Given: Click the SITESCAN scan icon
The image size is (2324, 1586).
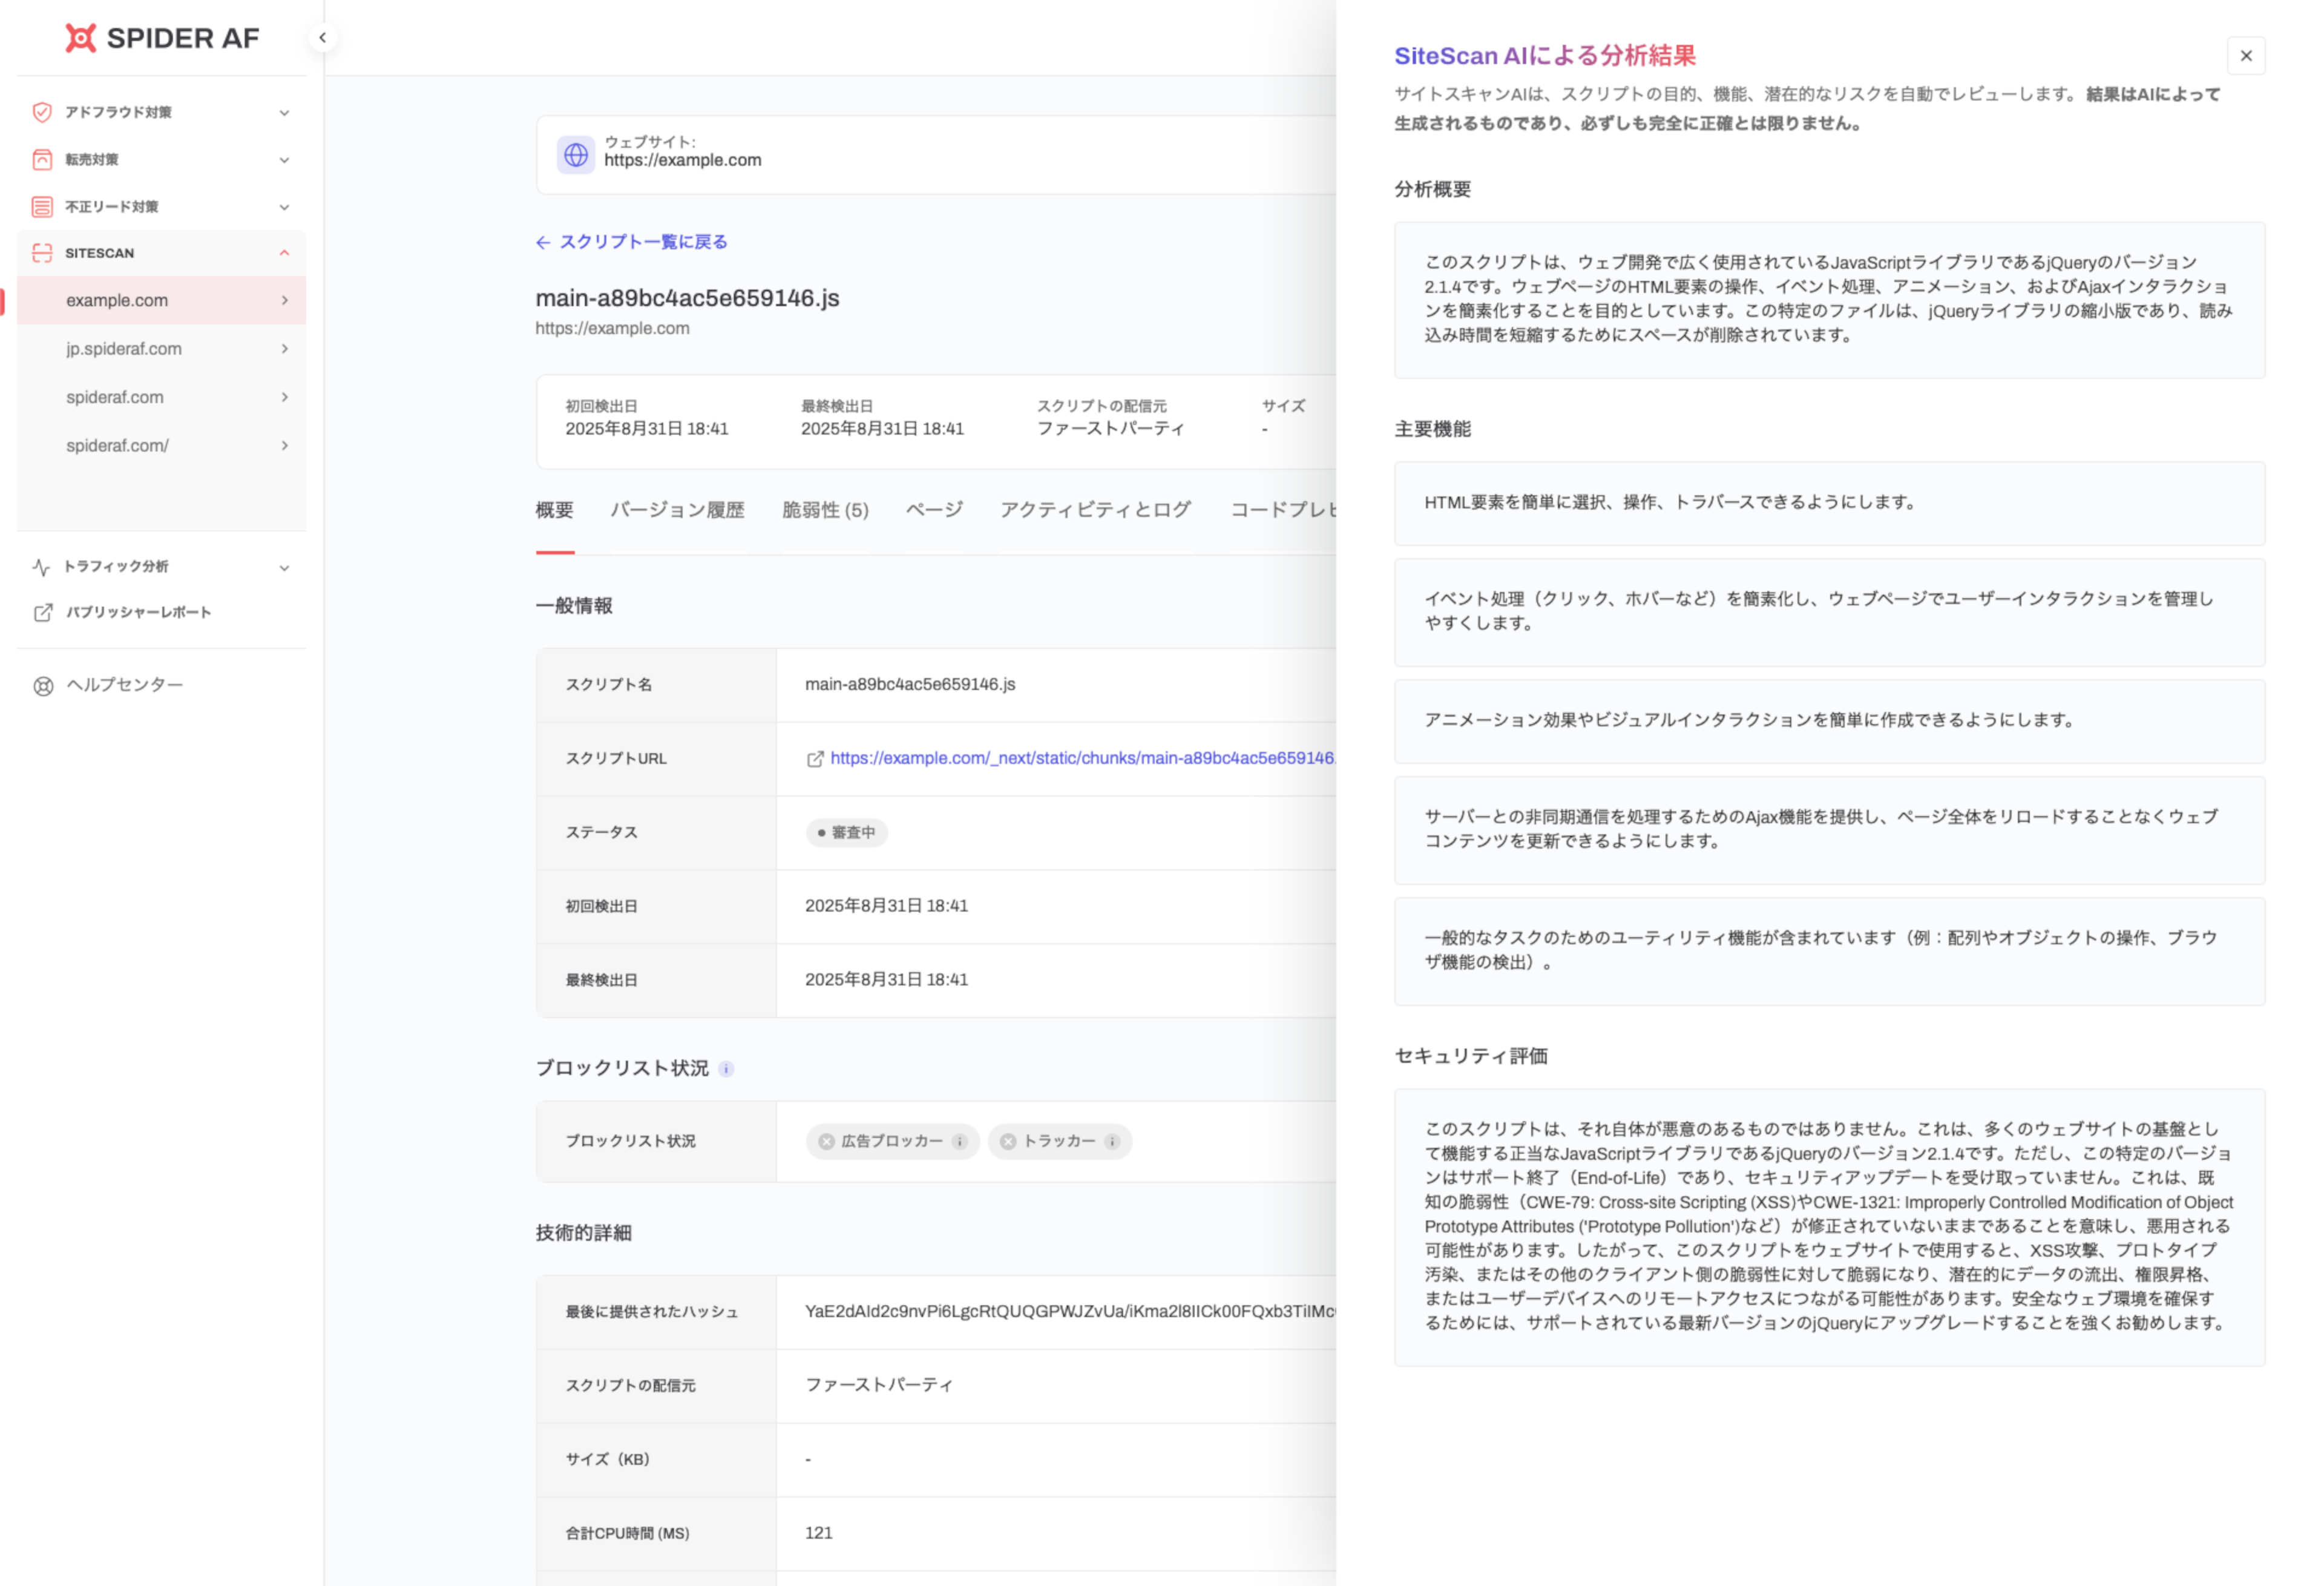Looking at the screenshot, I should [x=42, y=253].
